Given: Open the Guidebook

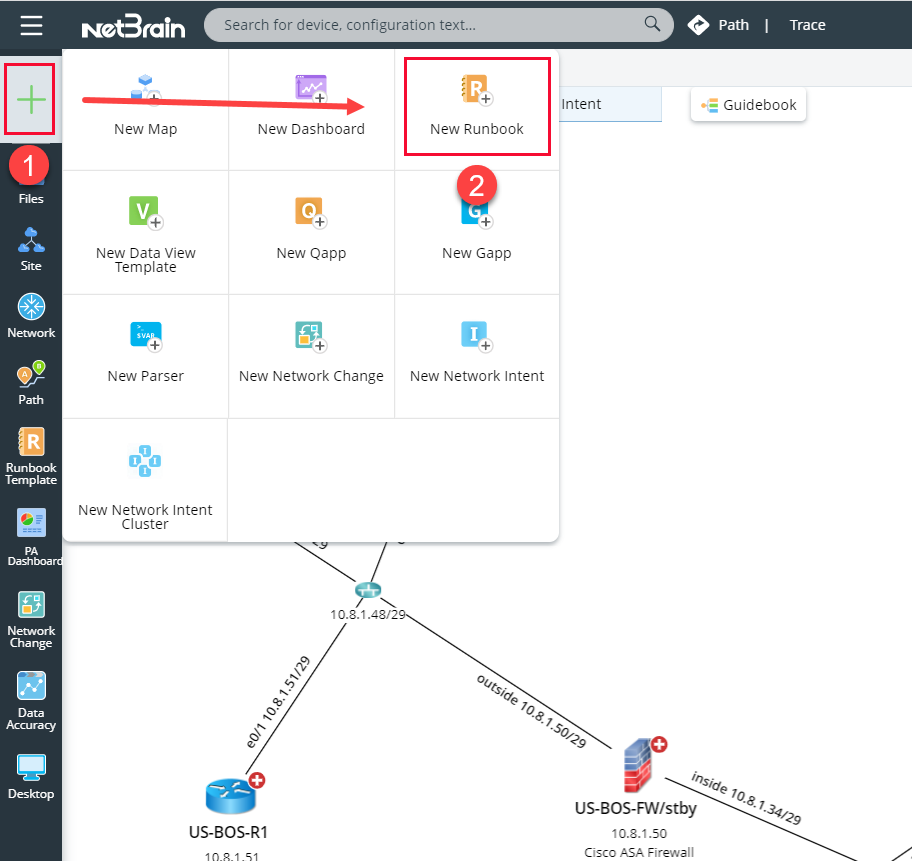Looking at the screenshot, I should click(748, 103).
